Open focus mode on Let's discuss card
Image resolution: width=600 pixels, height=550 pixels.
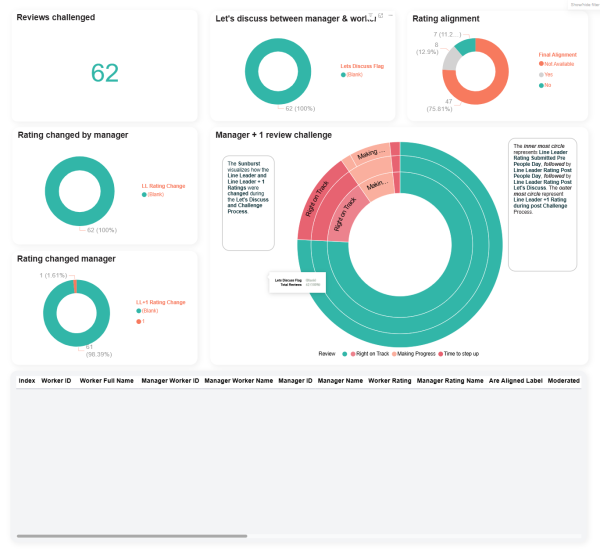(x=380, y=16)
